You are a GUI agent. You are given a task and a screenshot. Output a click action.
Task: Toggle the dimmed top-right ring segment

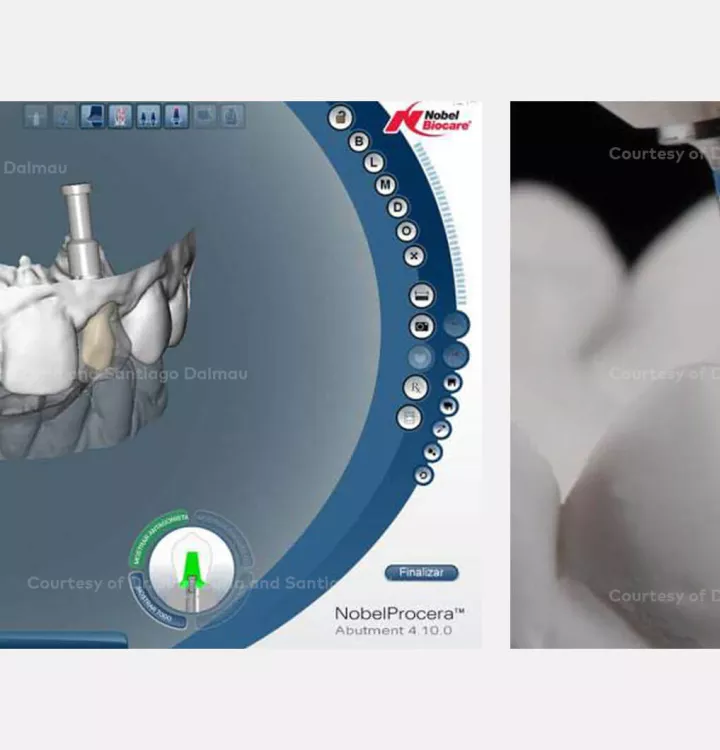(229, 535)
